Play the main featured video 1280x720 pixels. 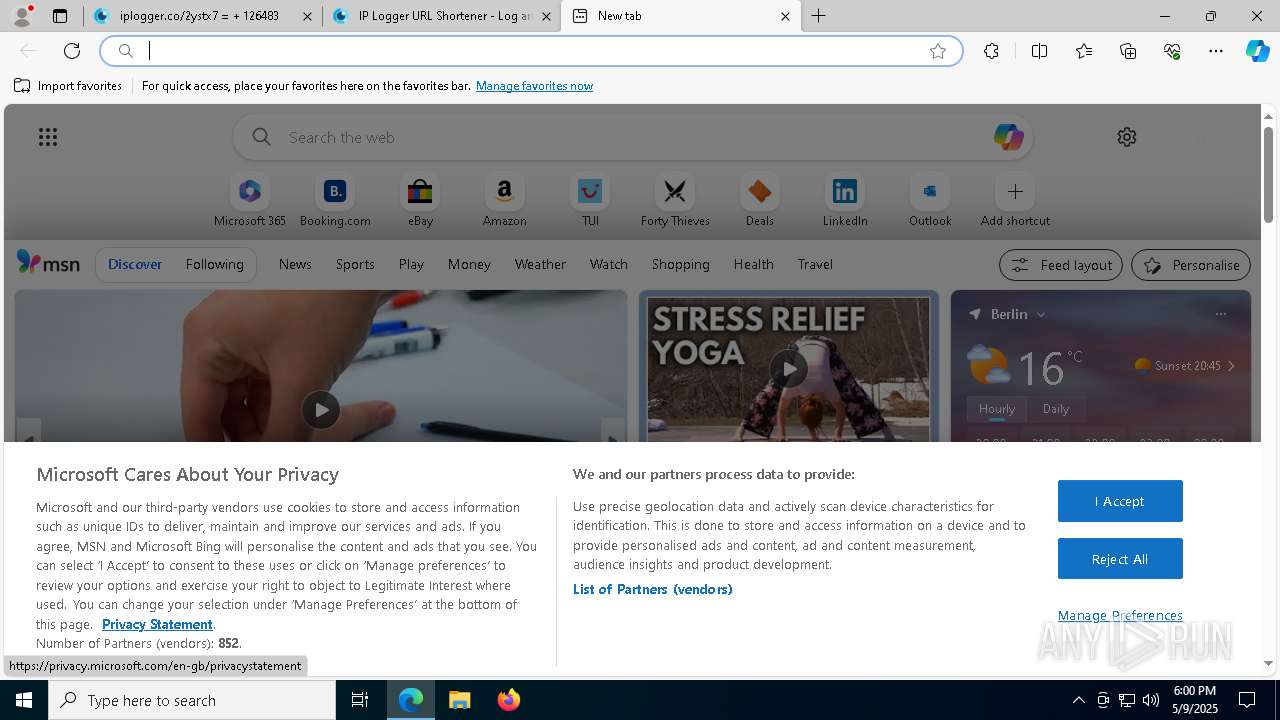[320, 409]
